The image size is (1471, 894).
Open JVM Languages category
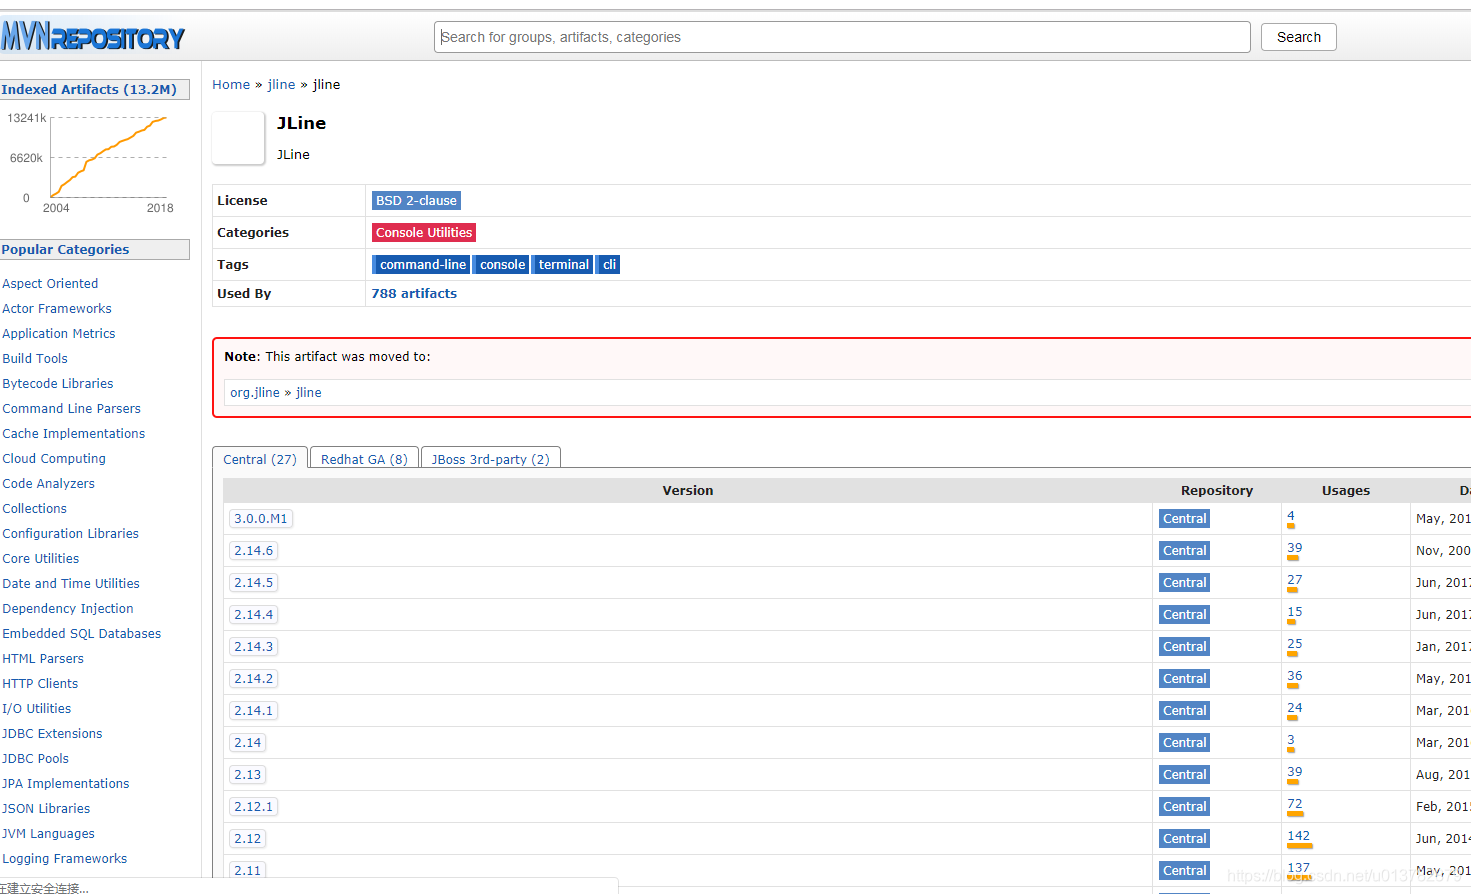[x=48, y=834]
